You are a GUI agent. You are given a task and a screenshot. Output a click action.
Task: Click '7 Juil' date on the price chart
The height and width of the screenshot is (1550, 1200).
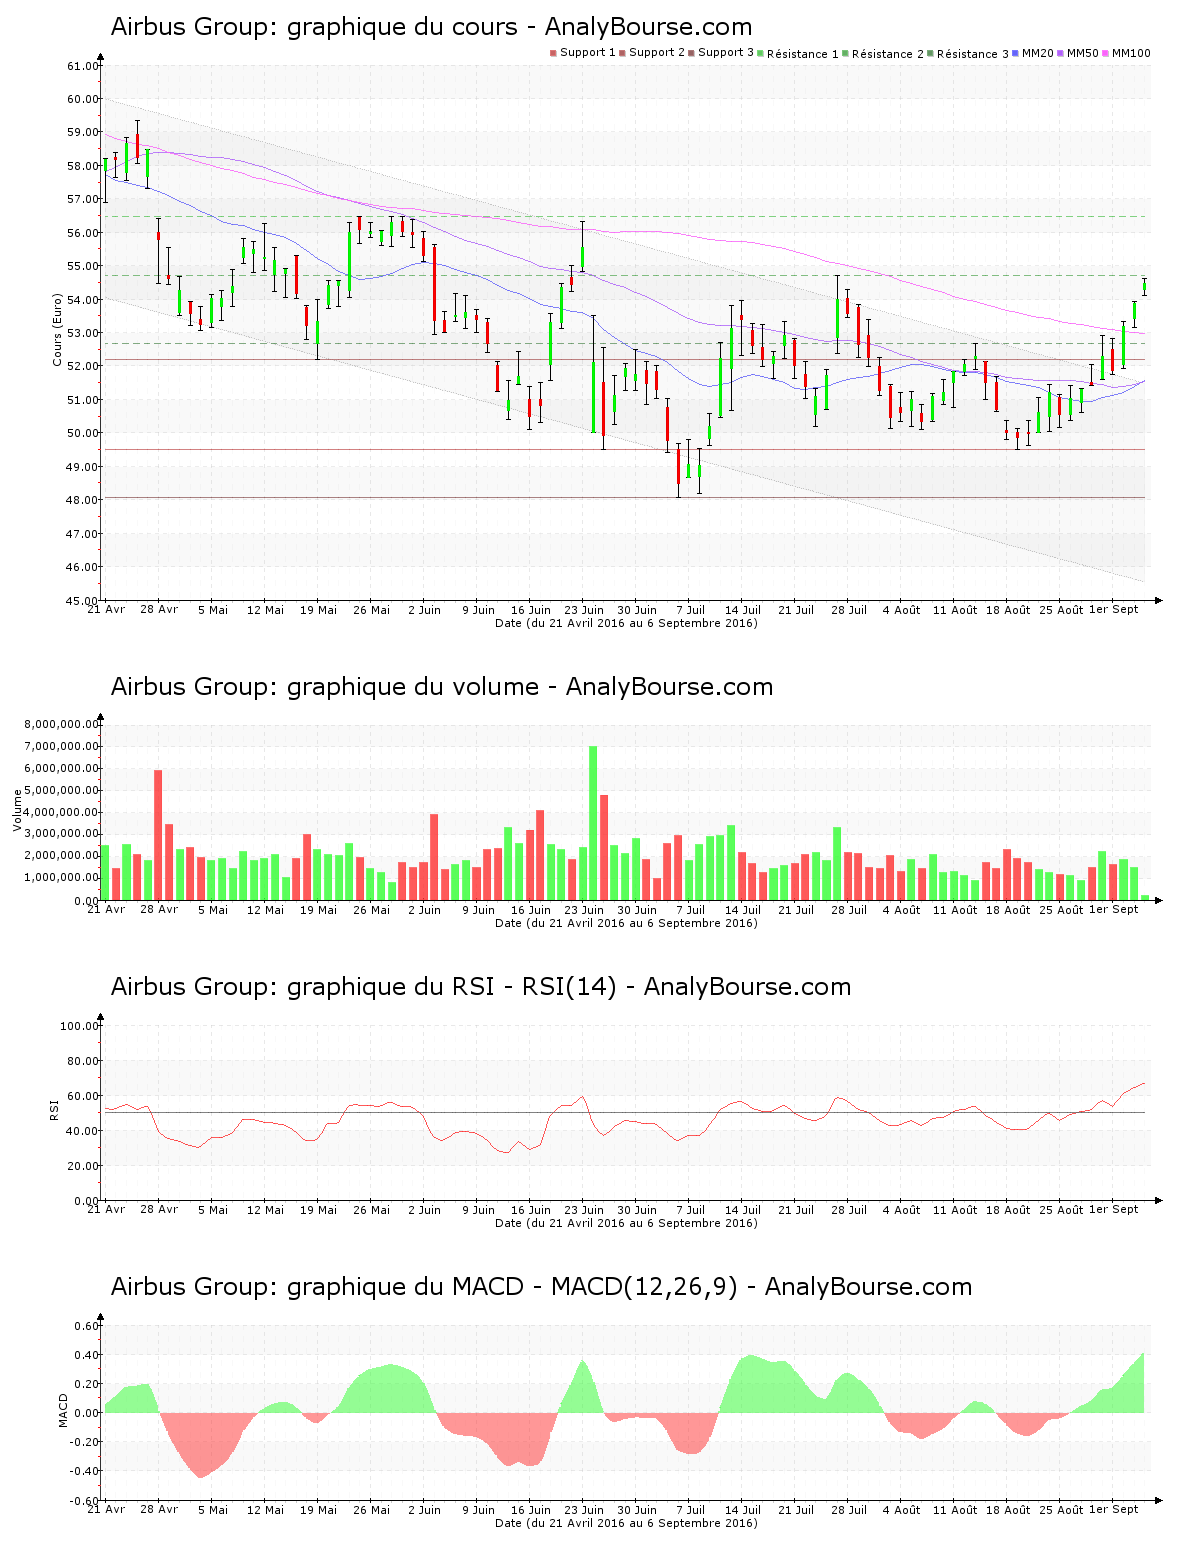point(691,609)
